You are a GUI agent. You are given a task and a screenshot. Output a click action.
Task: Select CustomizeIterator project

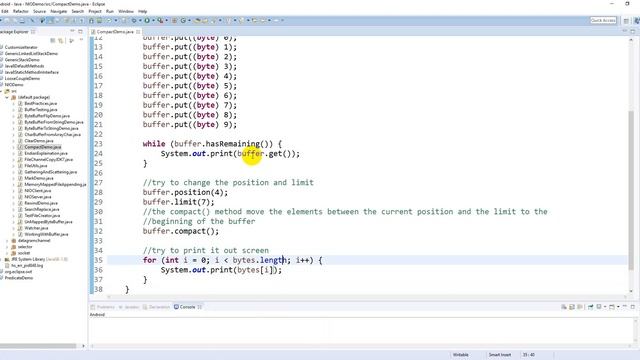pos(21,47)
